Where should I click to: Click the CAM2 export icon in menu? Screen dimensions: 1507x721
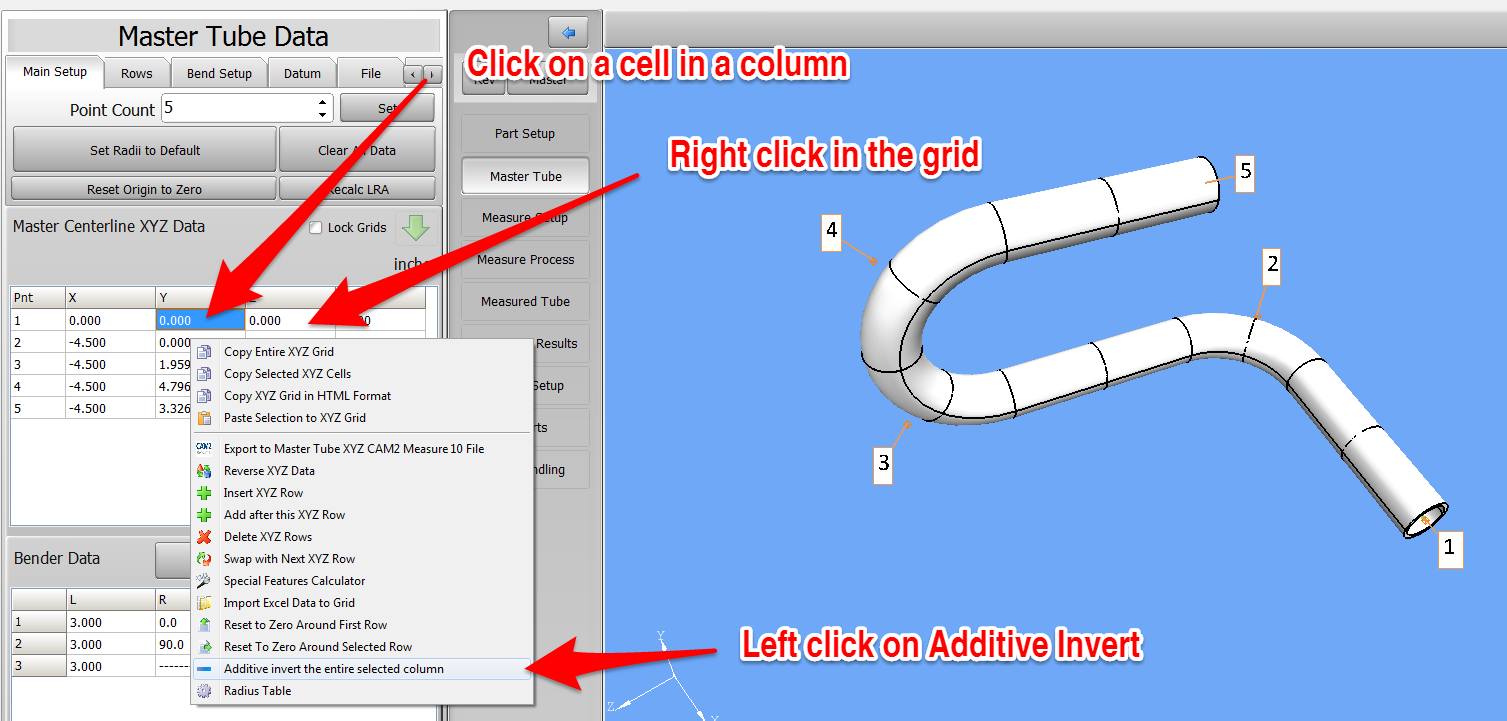pyautogui.click(x=204, y=449)
